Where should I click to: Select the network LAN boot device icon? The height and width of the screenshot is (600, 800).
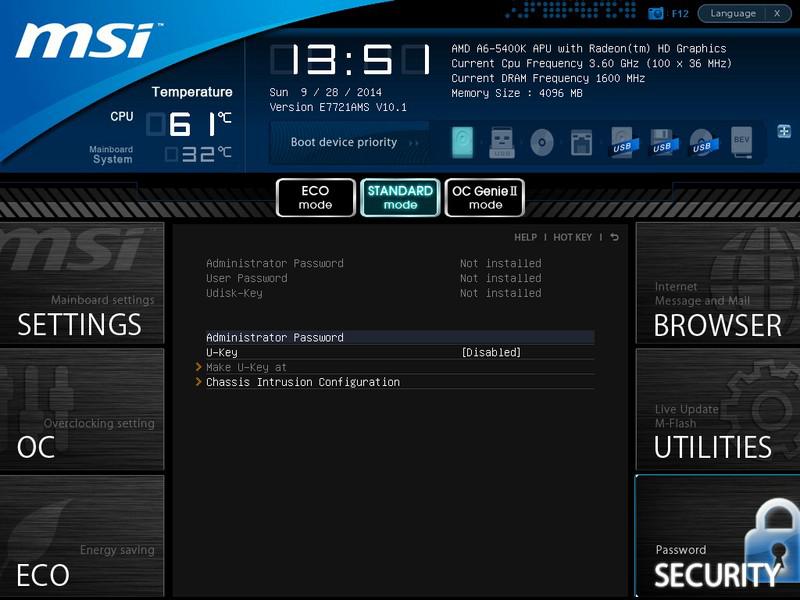tap(582, 142)
